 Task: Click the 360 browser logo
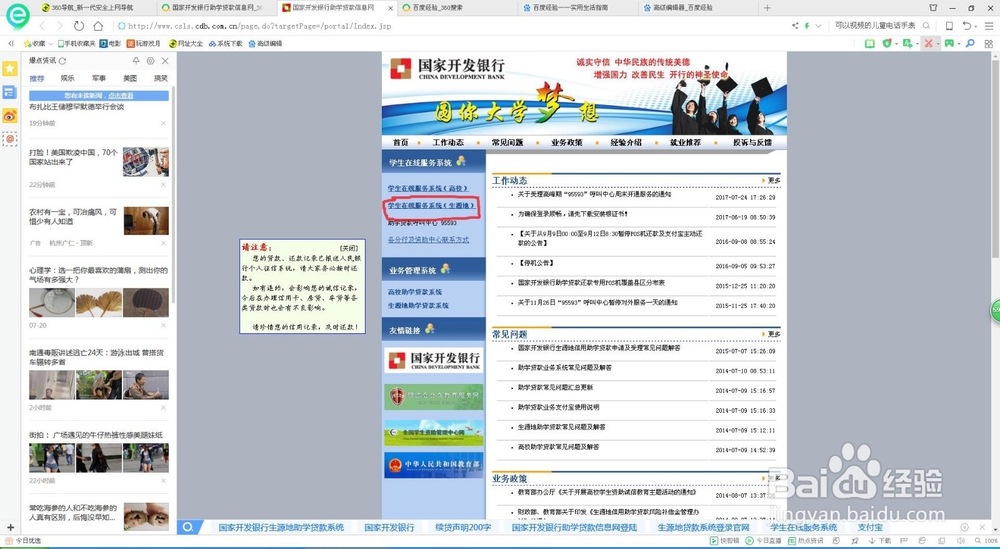(17, 17)
